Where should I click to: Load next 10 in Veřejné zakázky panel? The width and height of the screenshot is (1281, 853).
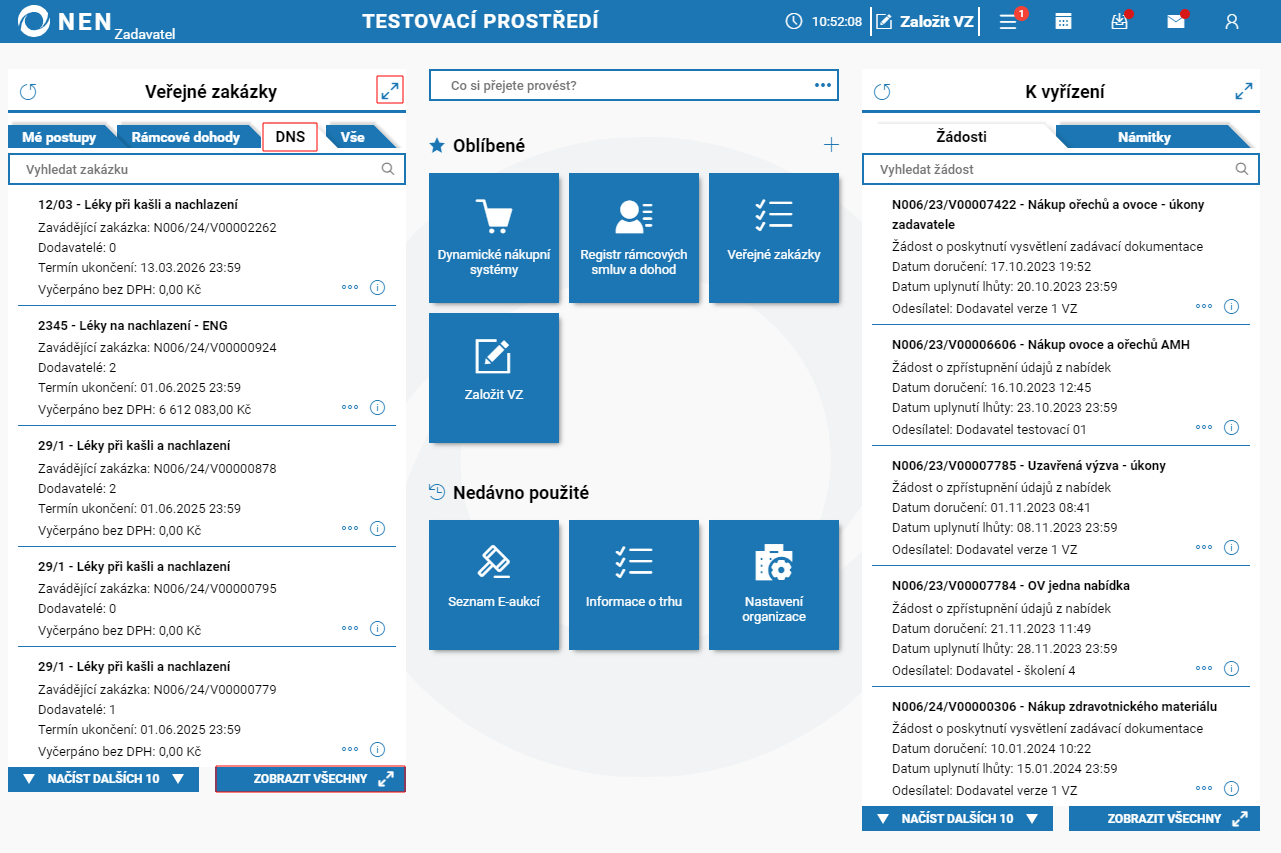[104, 779]
